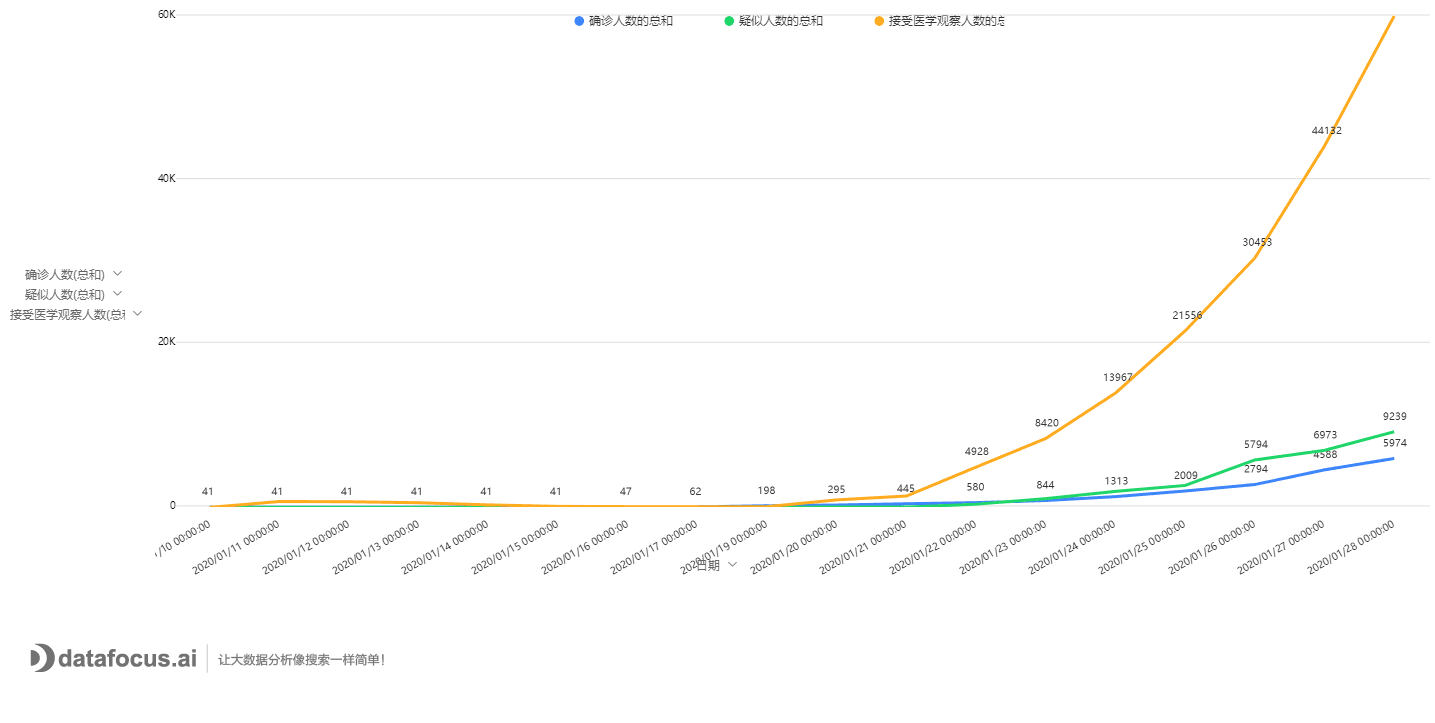Click the datafocus.ai D logo icon

(x=42, y=658)
